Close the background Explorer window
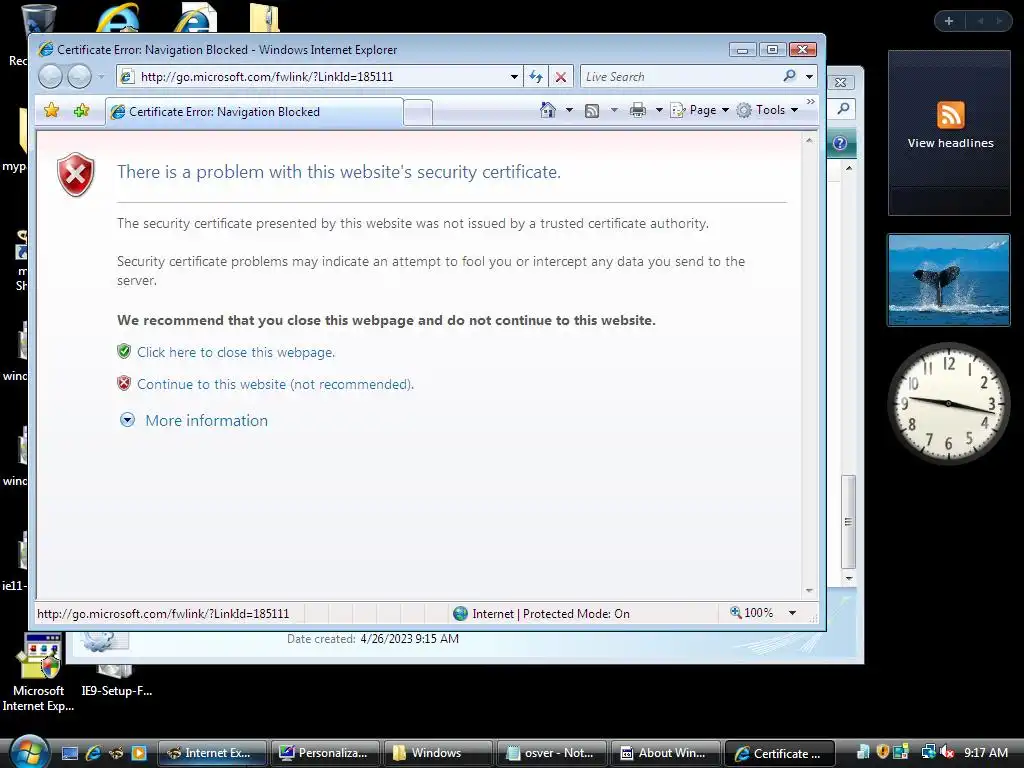The width and height of the screenshot is (1024, 768). [x=841, y=82]
